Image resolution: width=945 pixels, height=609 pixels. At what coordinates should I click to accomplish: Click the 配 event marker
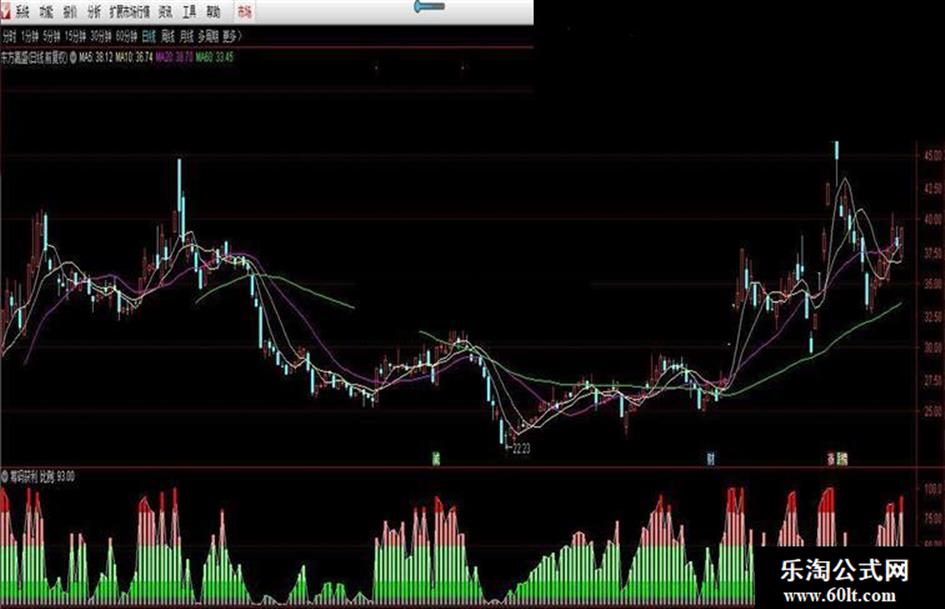pos(844,459)
